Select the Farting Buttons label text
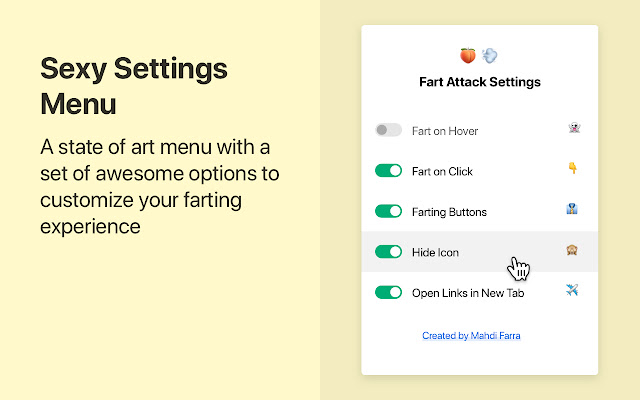Image resolution: width=640 pixels, height=400 pixels. click(x=449, y=212)
